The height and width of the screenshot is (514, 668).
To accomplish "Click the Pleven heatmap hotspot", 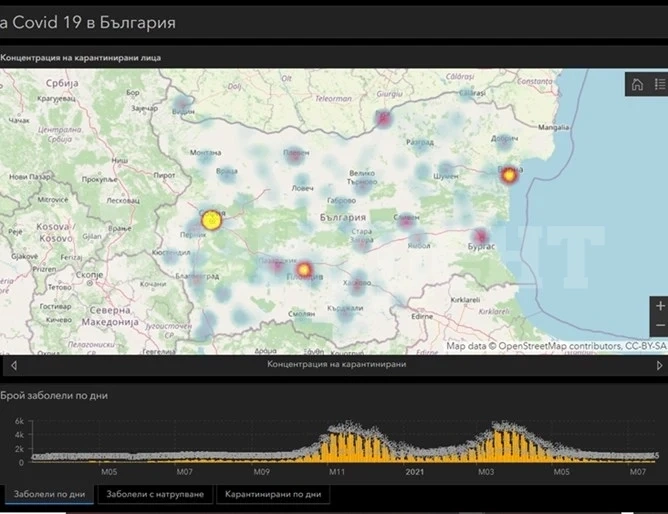I will (294, 156).
